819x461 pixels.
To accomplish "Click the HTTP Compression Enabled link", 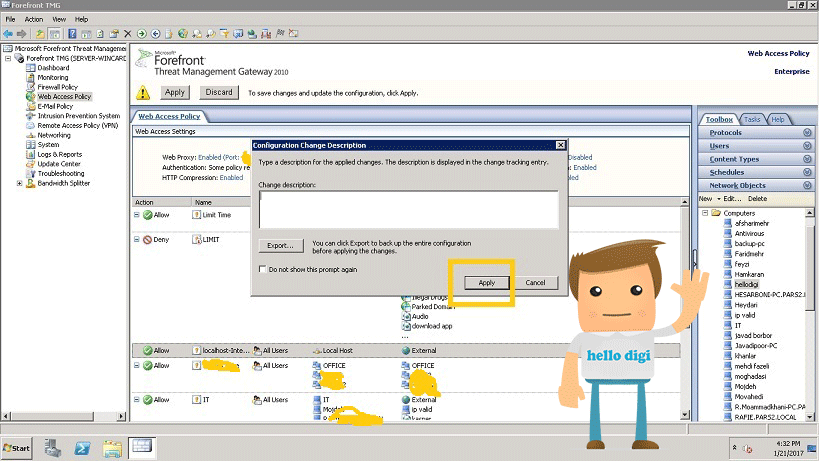I will (231, 178).
